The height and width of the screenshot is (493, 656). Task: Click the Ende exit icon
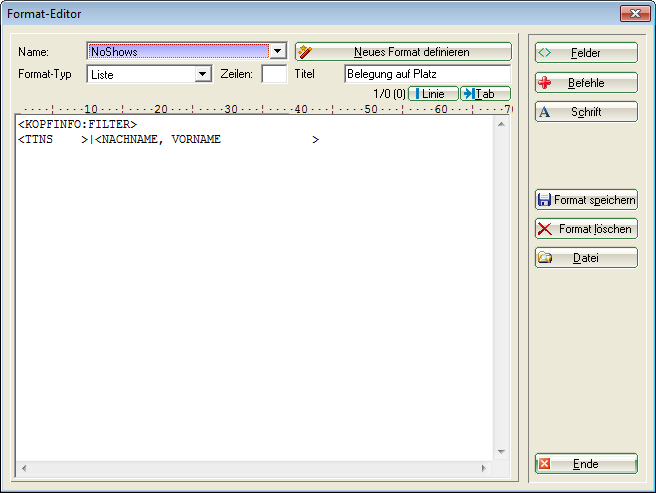(545, 464)
